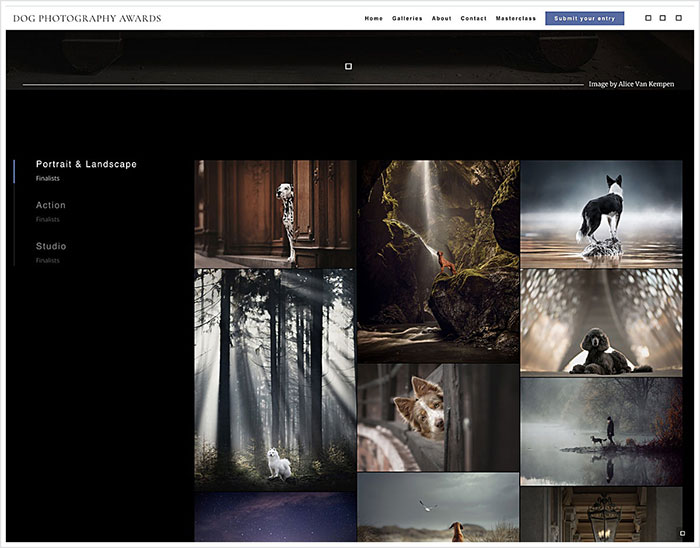Open the Contact page
Viewport: 700px width, 548px height.
coord(473,18)
